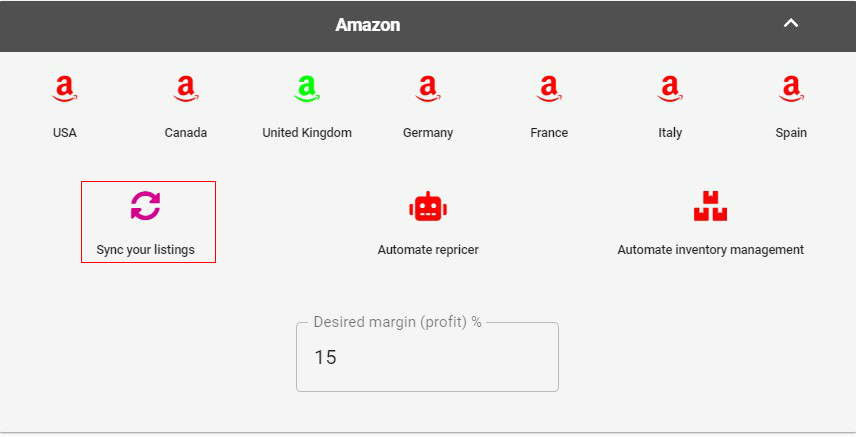Click the "Sync your listings" label
Image resolution: width=856 pixels, height=437 pixels.
click(x=145, y=250)
